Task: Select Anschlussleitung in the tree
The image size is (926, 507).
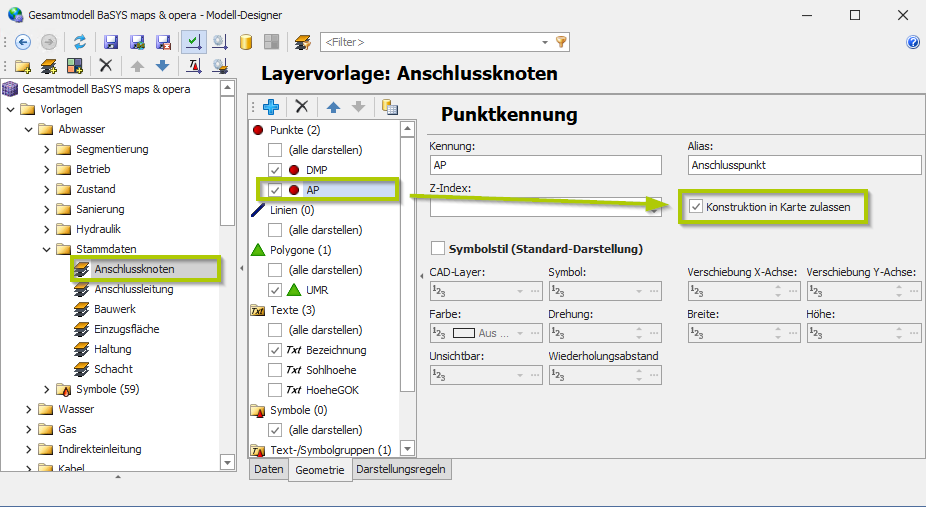Action: tap(133, 289)
